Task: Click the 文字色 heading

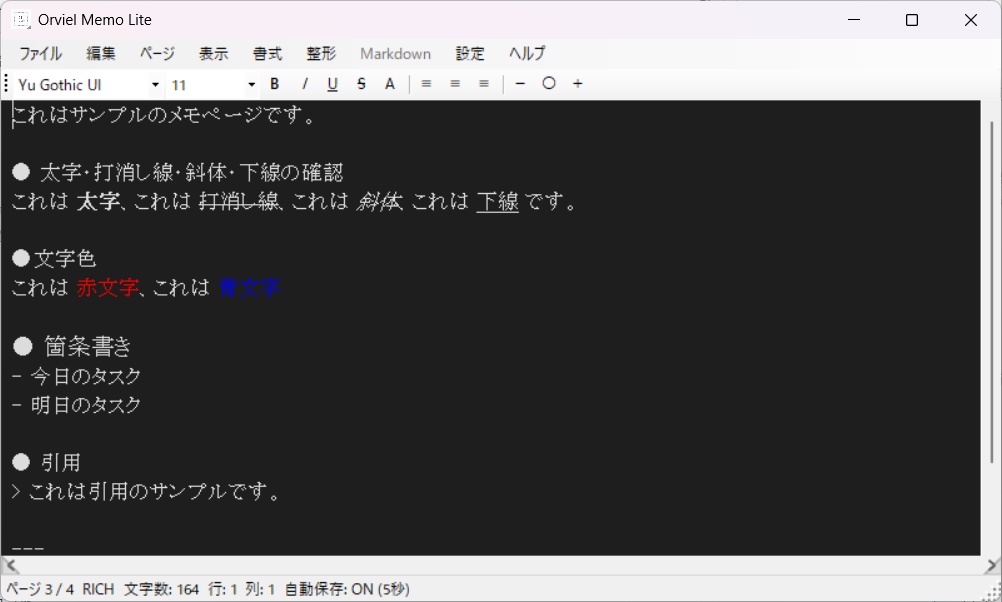Action: (x=65, y=259)
